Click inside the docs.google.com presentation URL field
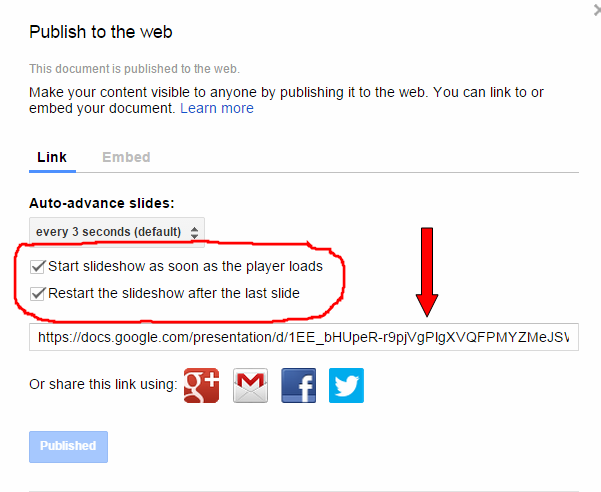The width and height of the screenshot is (601, 492). click(x=304, y=337)
